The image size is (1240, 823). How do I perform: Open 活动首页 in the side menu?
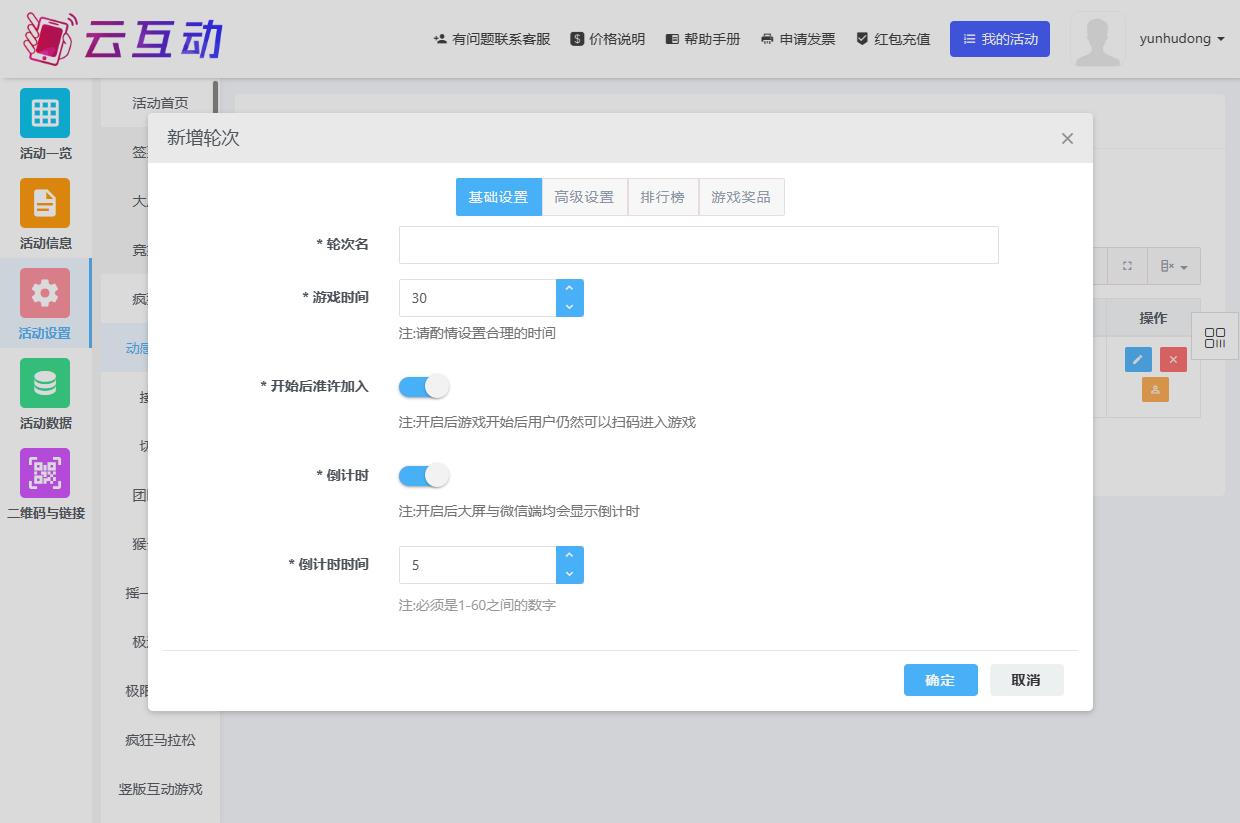(160, 103)
